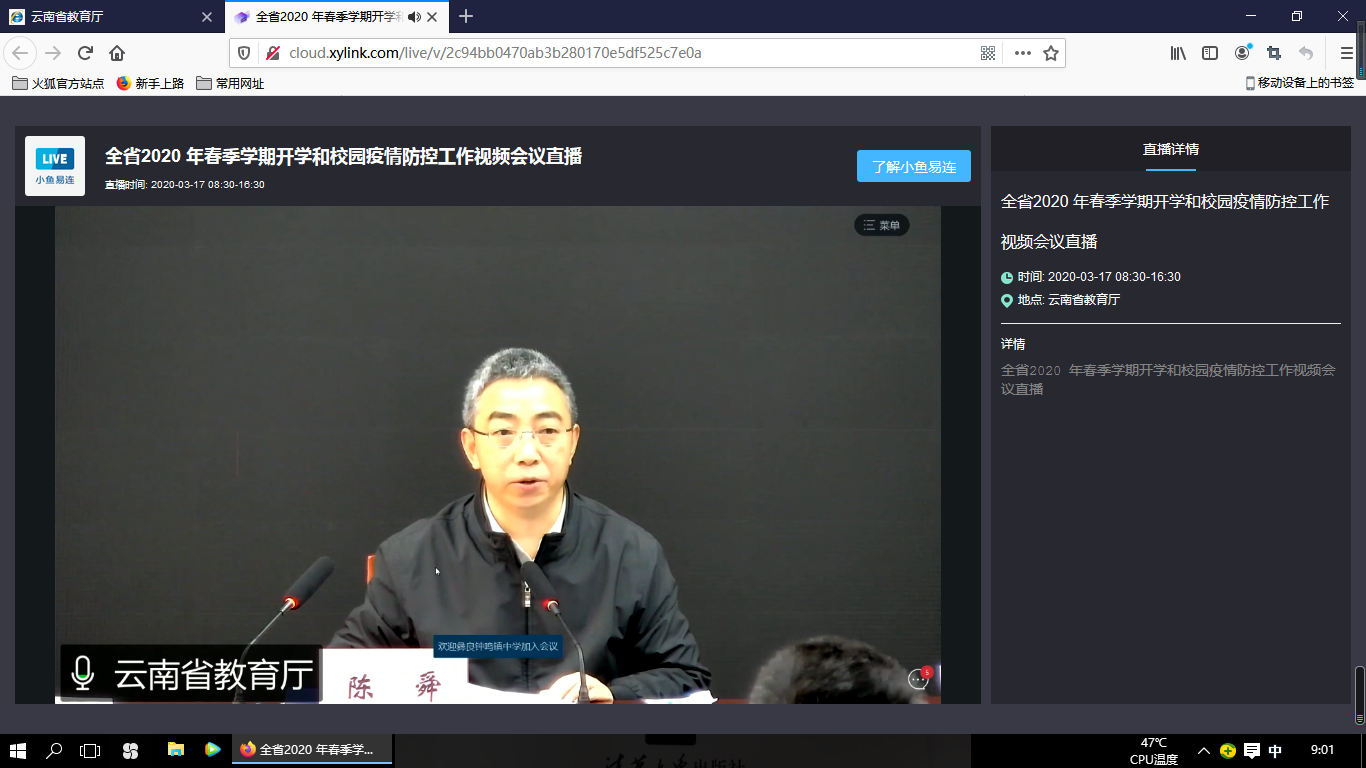The width and height of the screenshot is (1366, 768).
Task: Click the screenshot crop tool icon
Action: pyautogui.click(x=1274, y=53)
